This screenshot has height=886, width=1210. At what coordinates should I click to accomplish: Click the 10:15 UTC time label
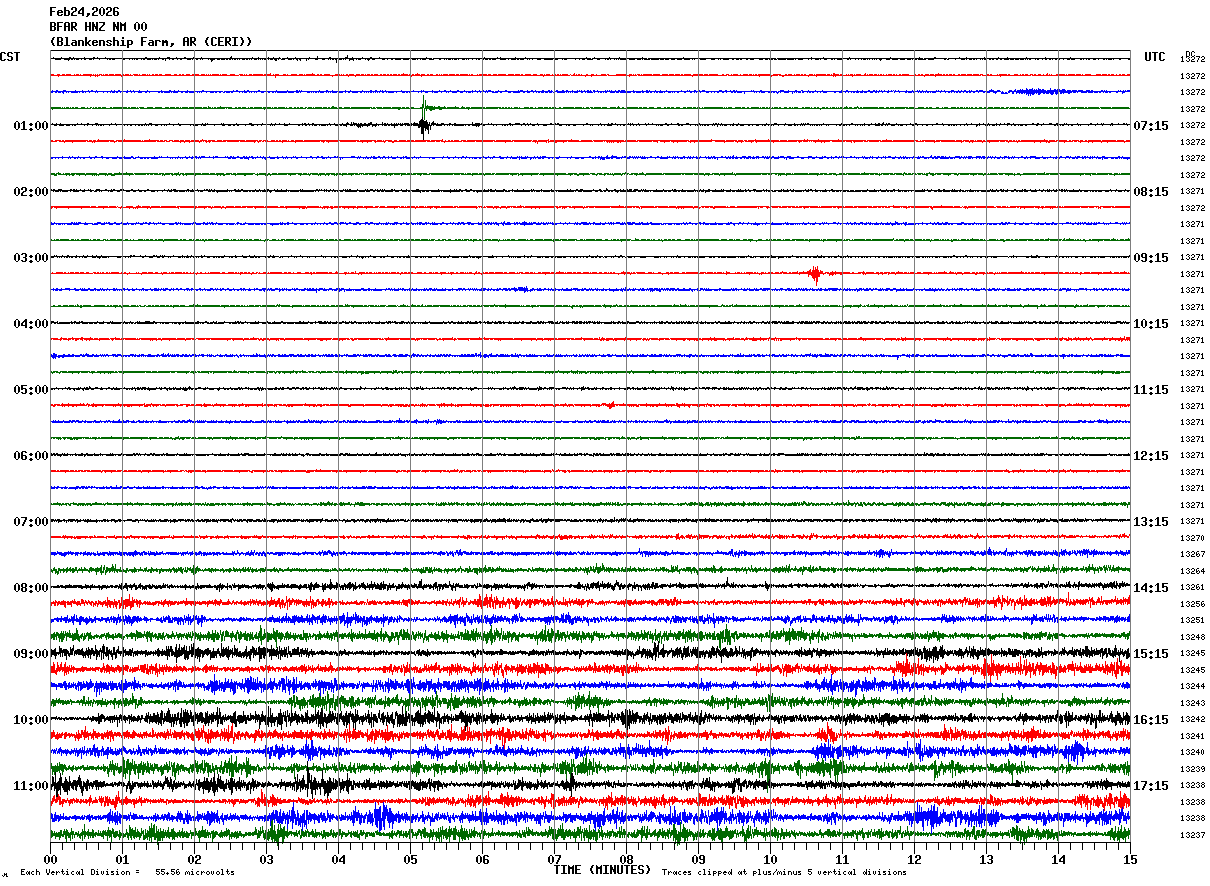(x=1151, y=324)
